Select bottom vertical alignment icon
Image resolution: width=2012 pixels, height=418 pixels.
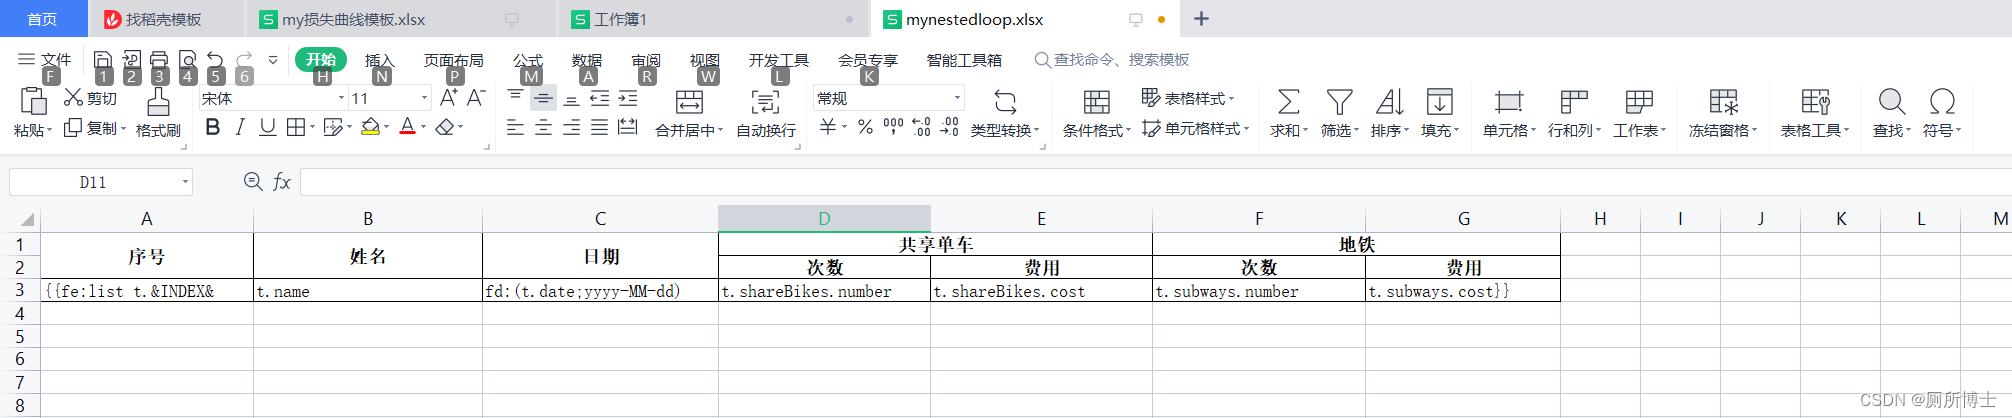coord(571,98)
